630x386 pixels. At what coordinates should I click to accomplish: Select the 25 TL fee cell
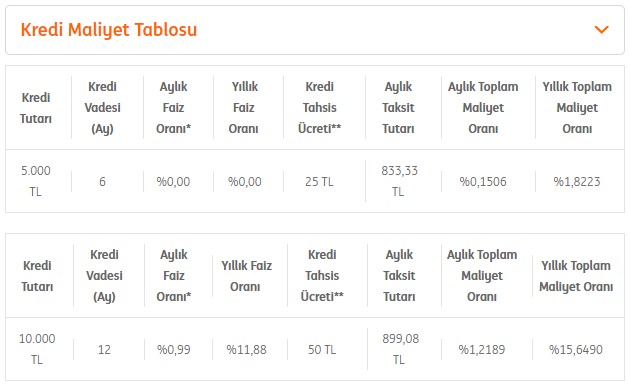319,182
